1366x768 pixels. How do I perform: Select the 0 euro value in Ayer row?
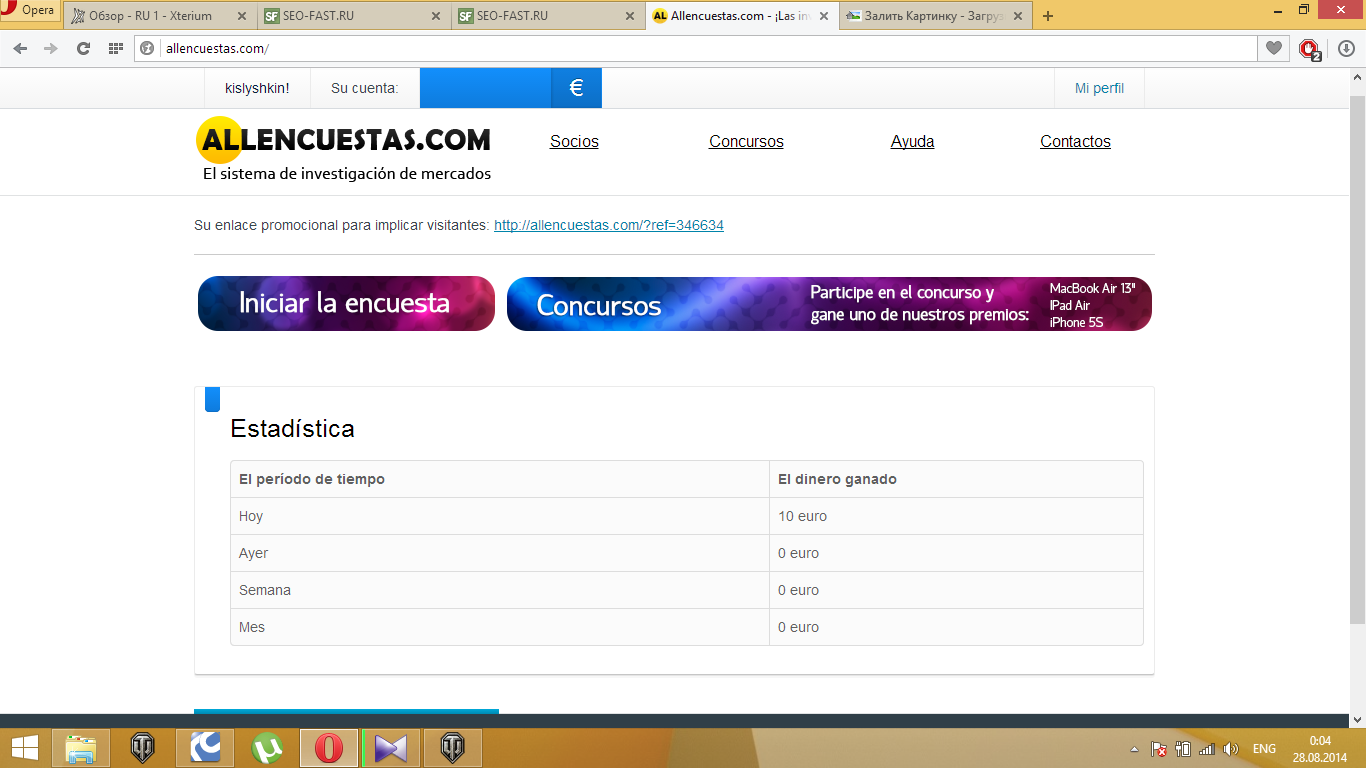798,553
